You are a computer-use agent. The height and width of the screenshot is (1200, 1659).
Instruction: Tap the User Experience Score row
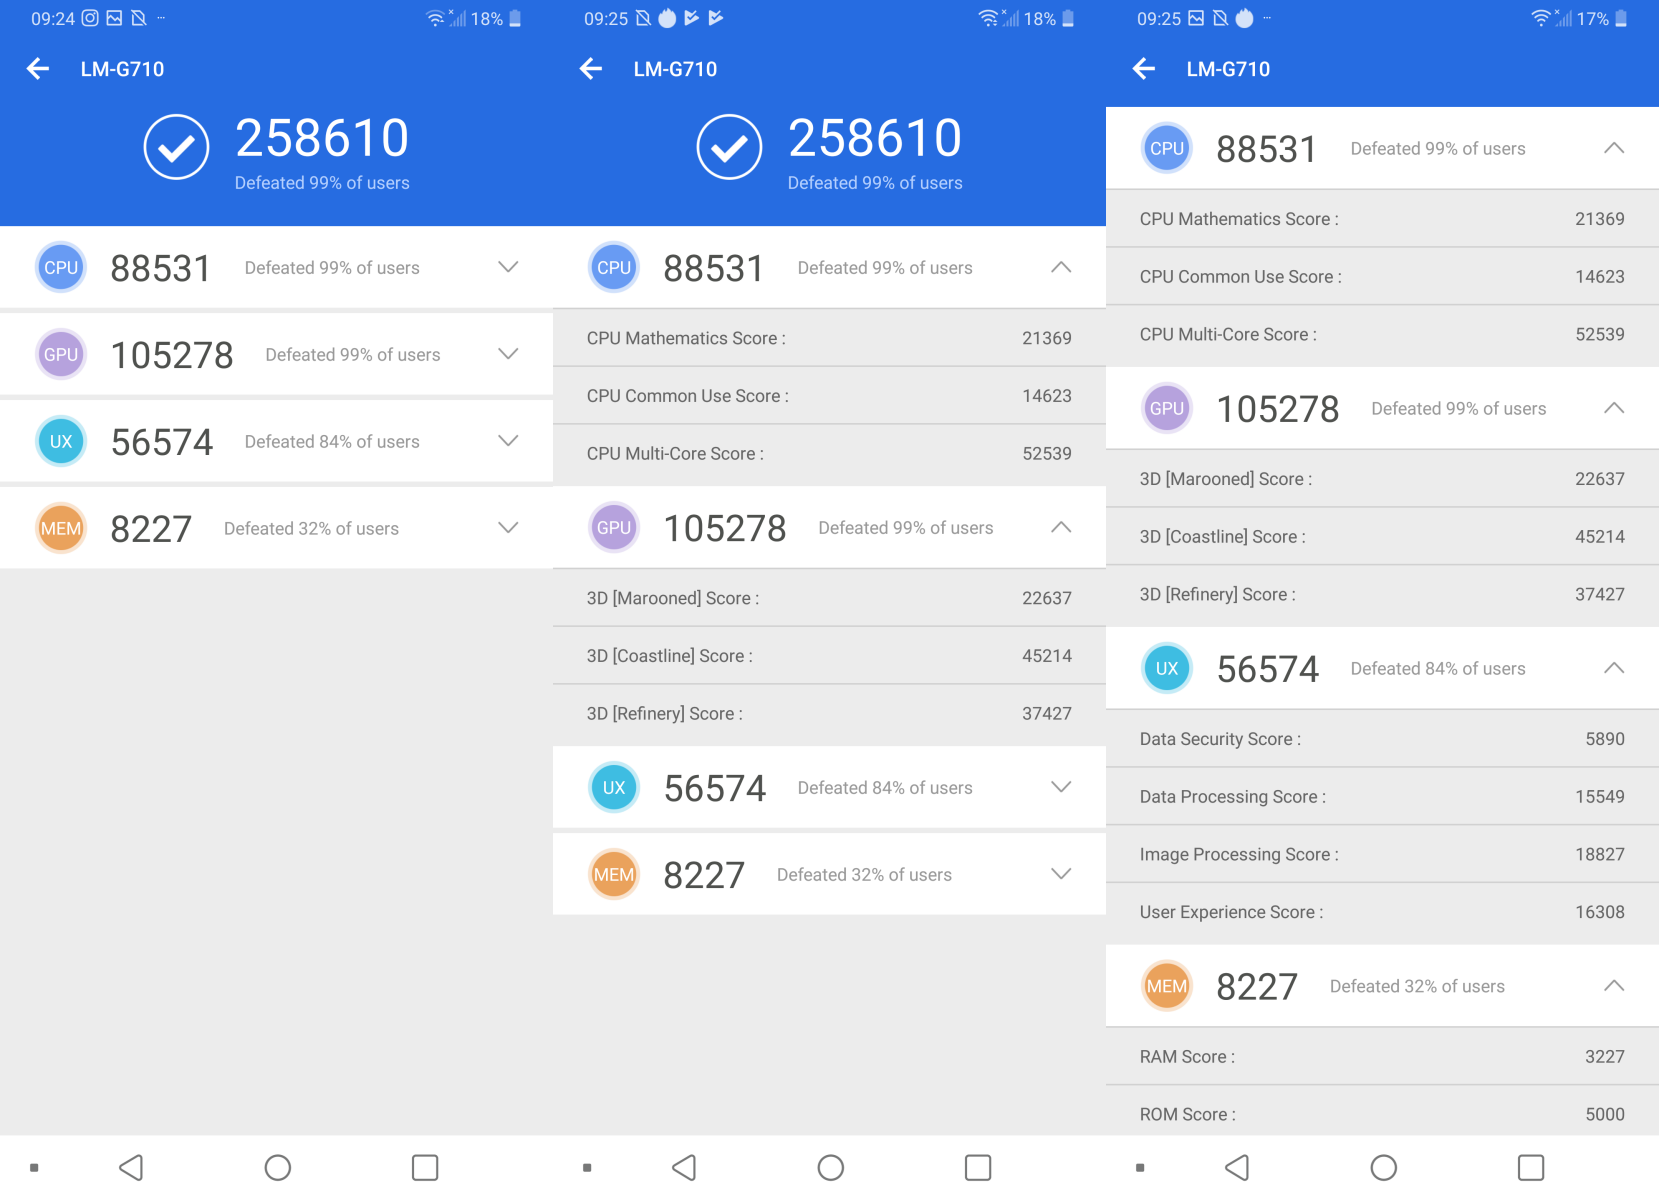coord(1382,912)
